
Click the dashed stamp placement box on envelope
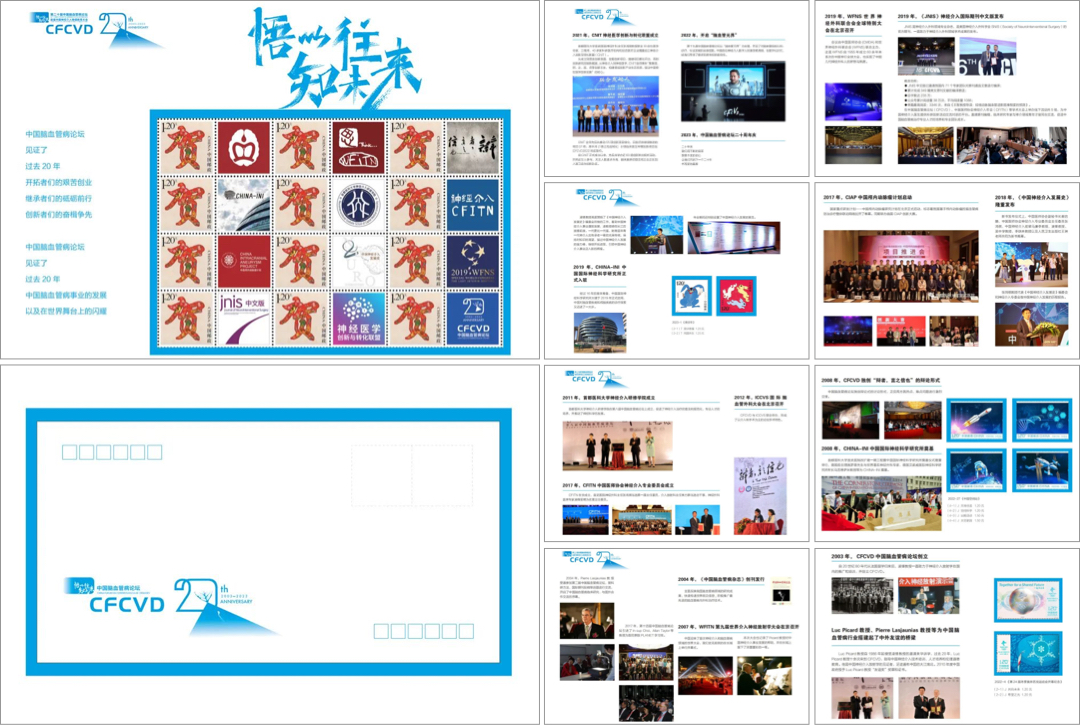coord(412,476)
